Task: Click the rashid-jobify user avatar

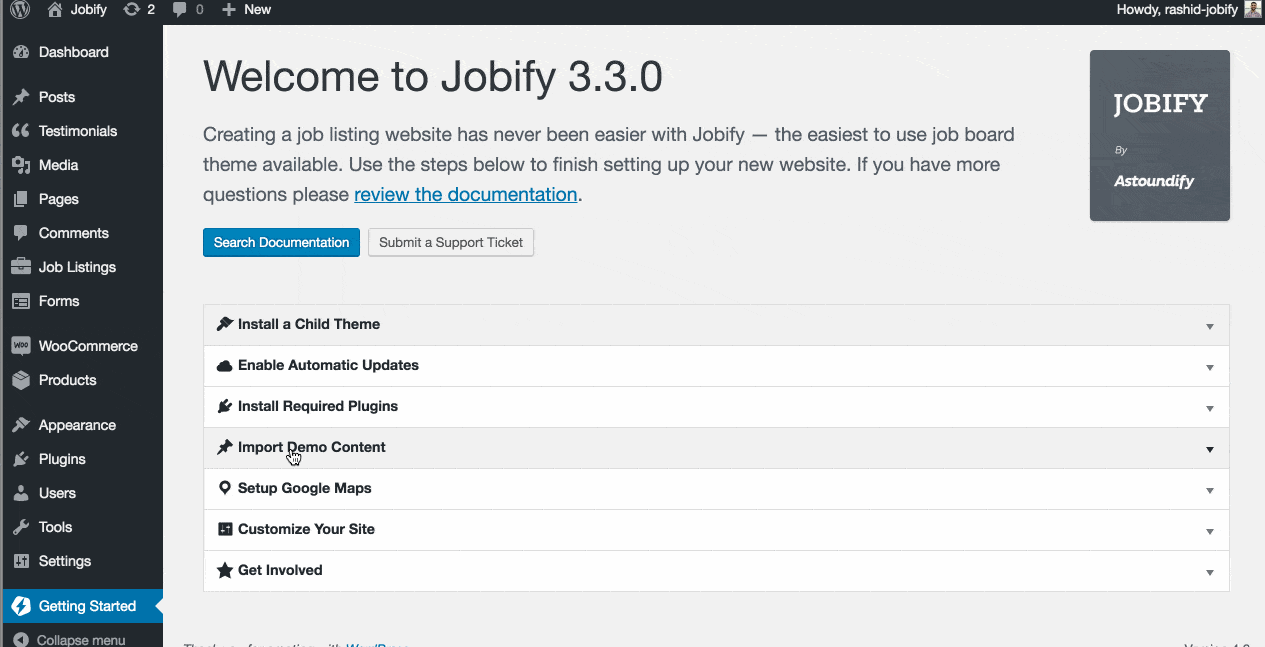Action: tap(1252, 9)
